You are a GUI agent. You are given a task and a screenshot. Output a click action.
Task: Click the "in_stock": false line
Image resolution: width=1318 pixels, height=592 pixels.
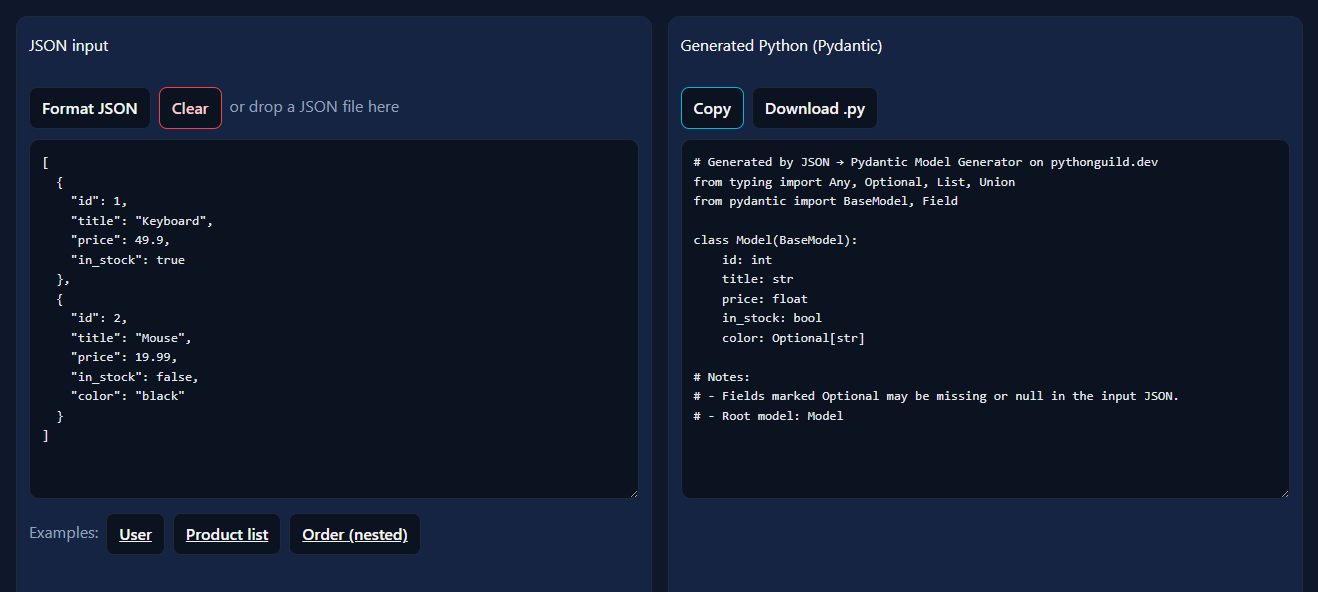[x=135, y=377]
